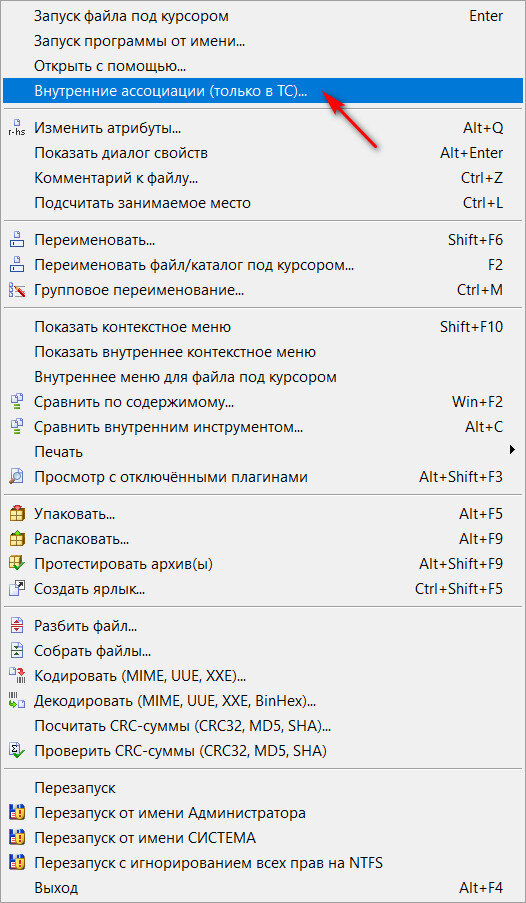526x903 pixels.
Task: Click the Изменить атрибуты icon
Action: coord(16,128)
